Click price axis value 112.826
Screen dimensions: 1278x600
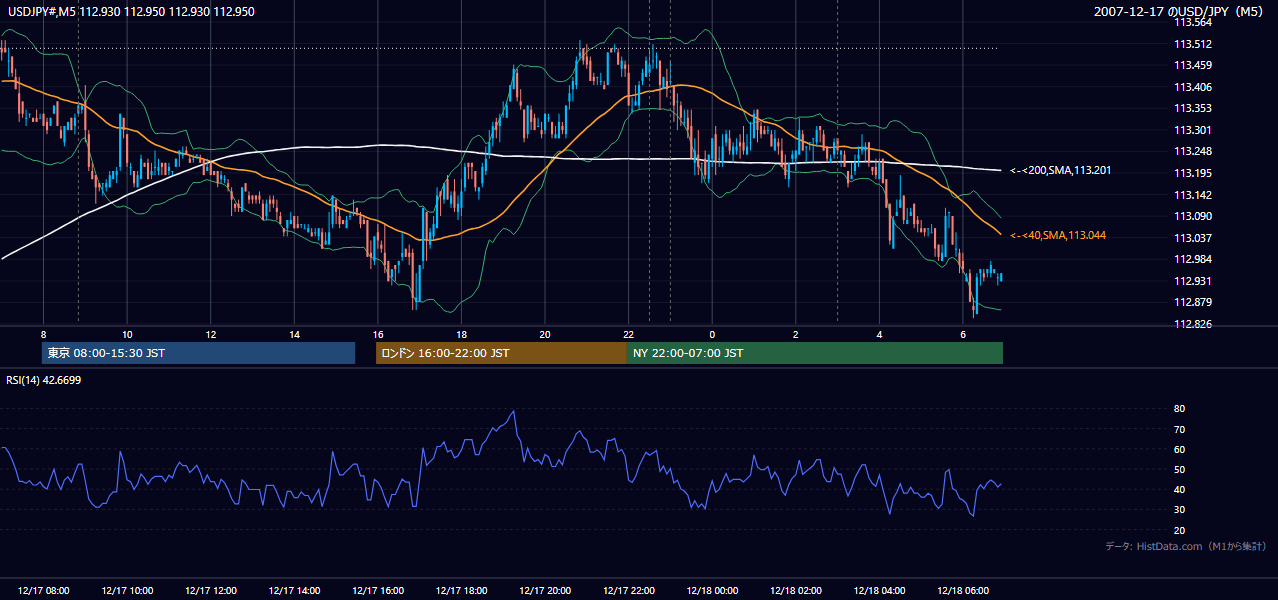1193,324
